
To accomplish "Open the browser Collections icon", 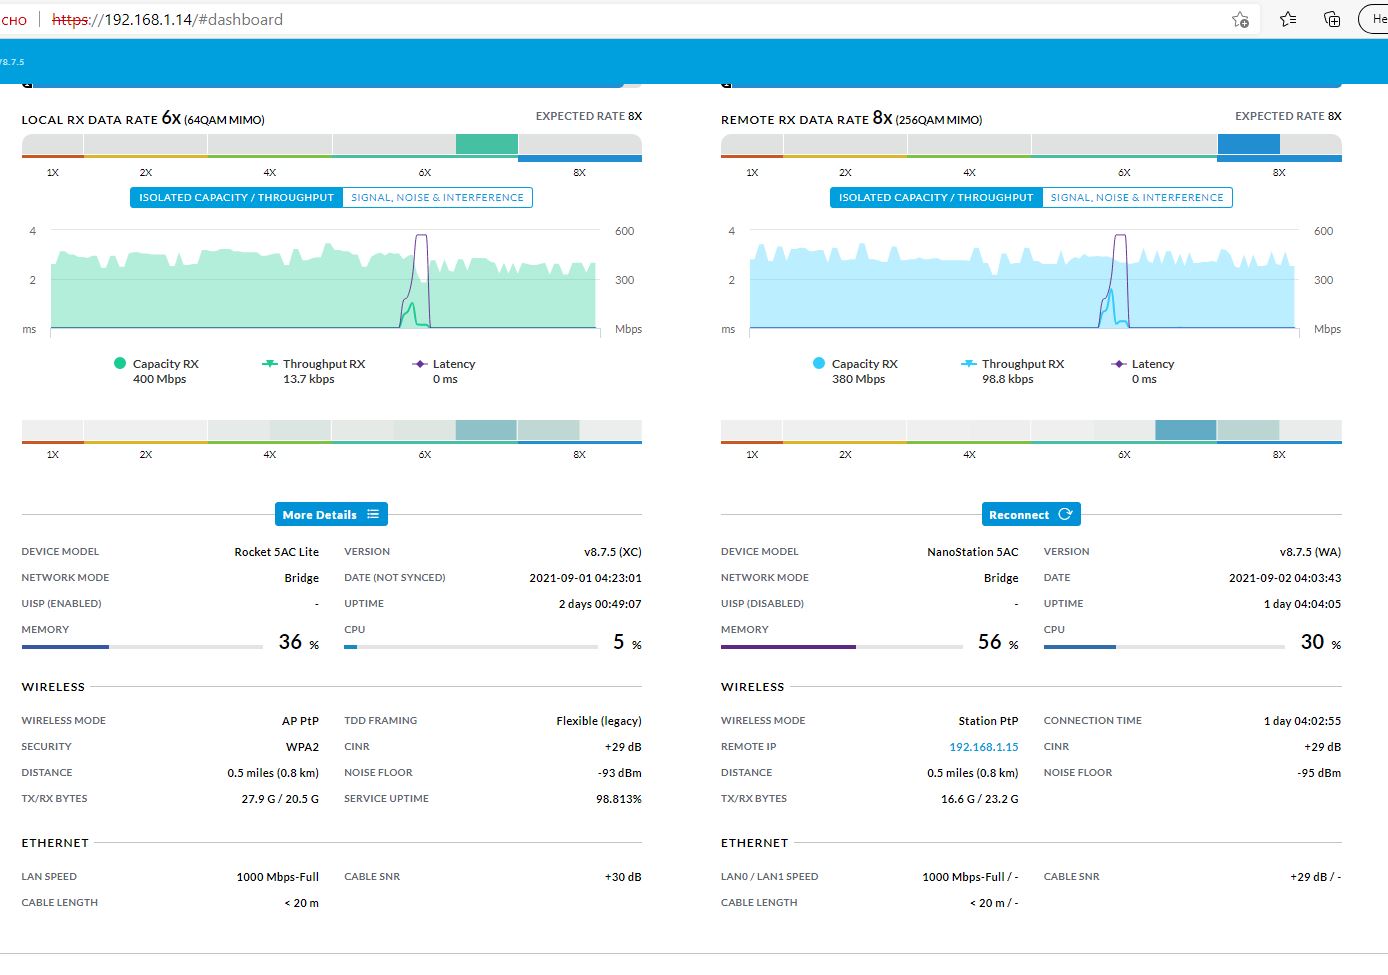I will [x=1332, y=19].
